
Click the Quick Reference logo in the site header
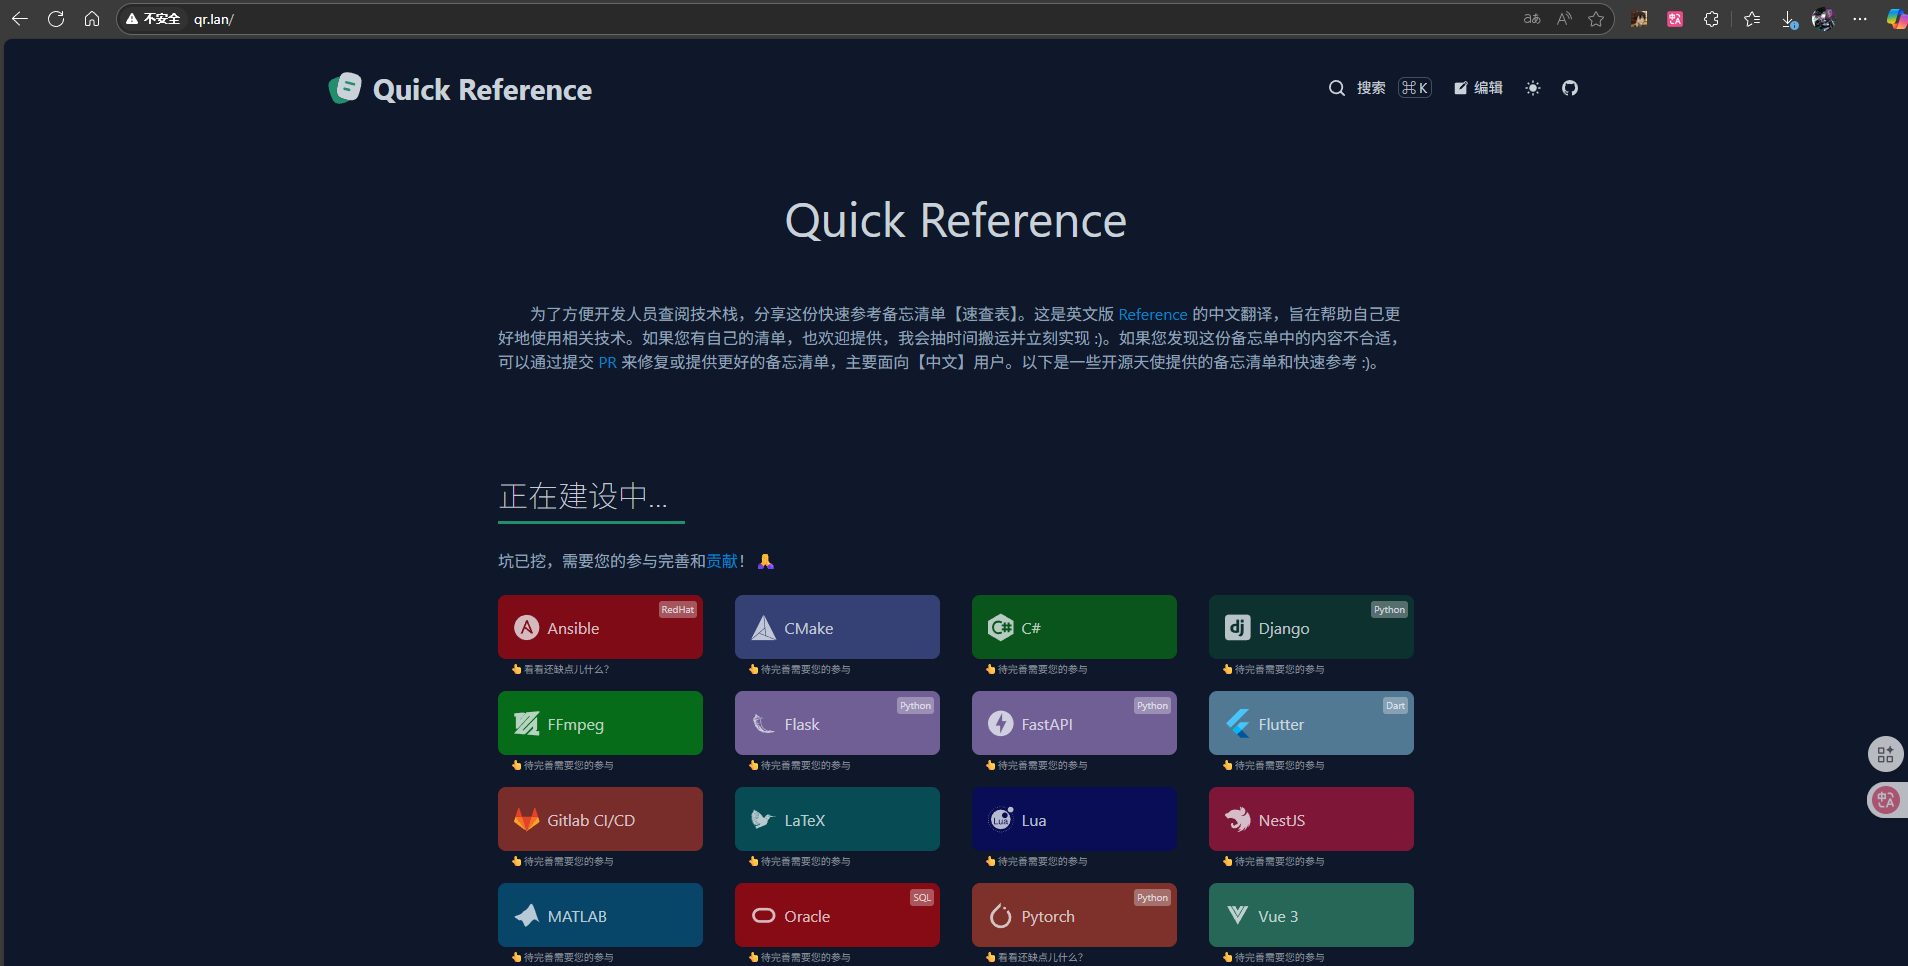point(460,89)
